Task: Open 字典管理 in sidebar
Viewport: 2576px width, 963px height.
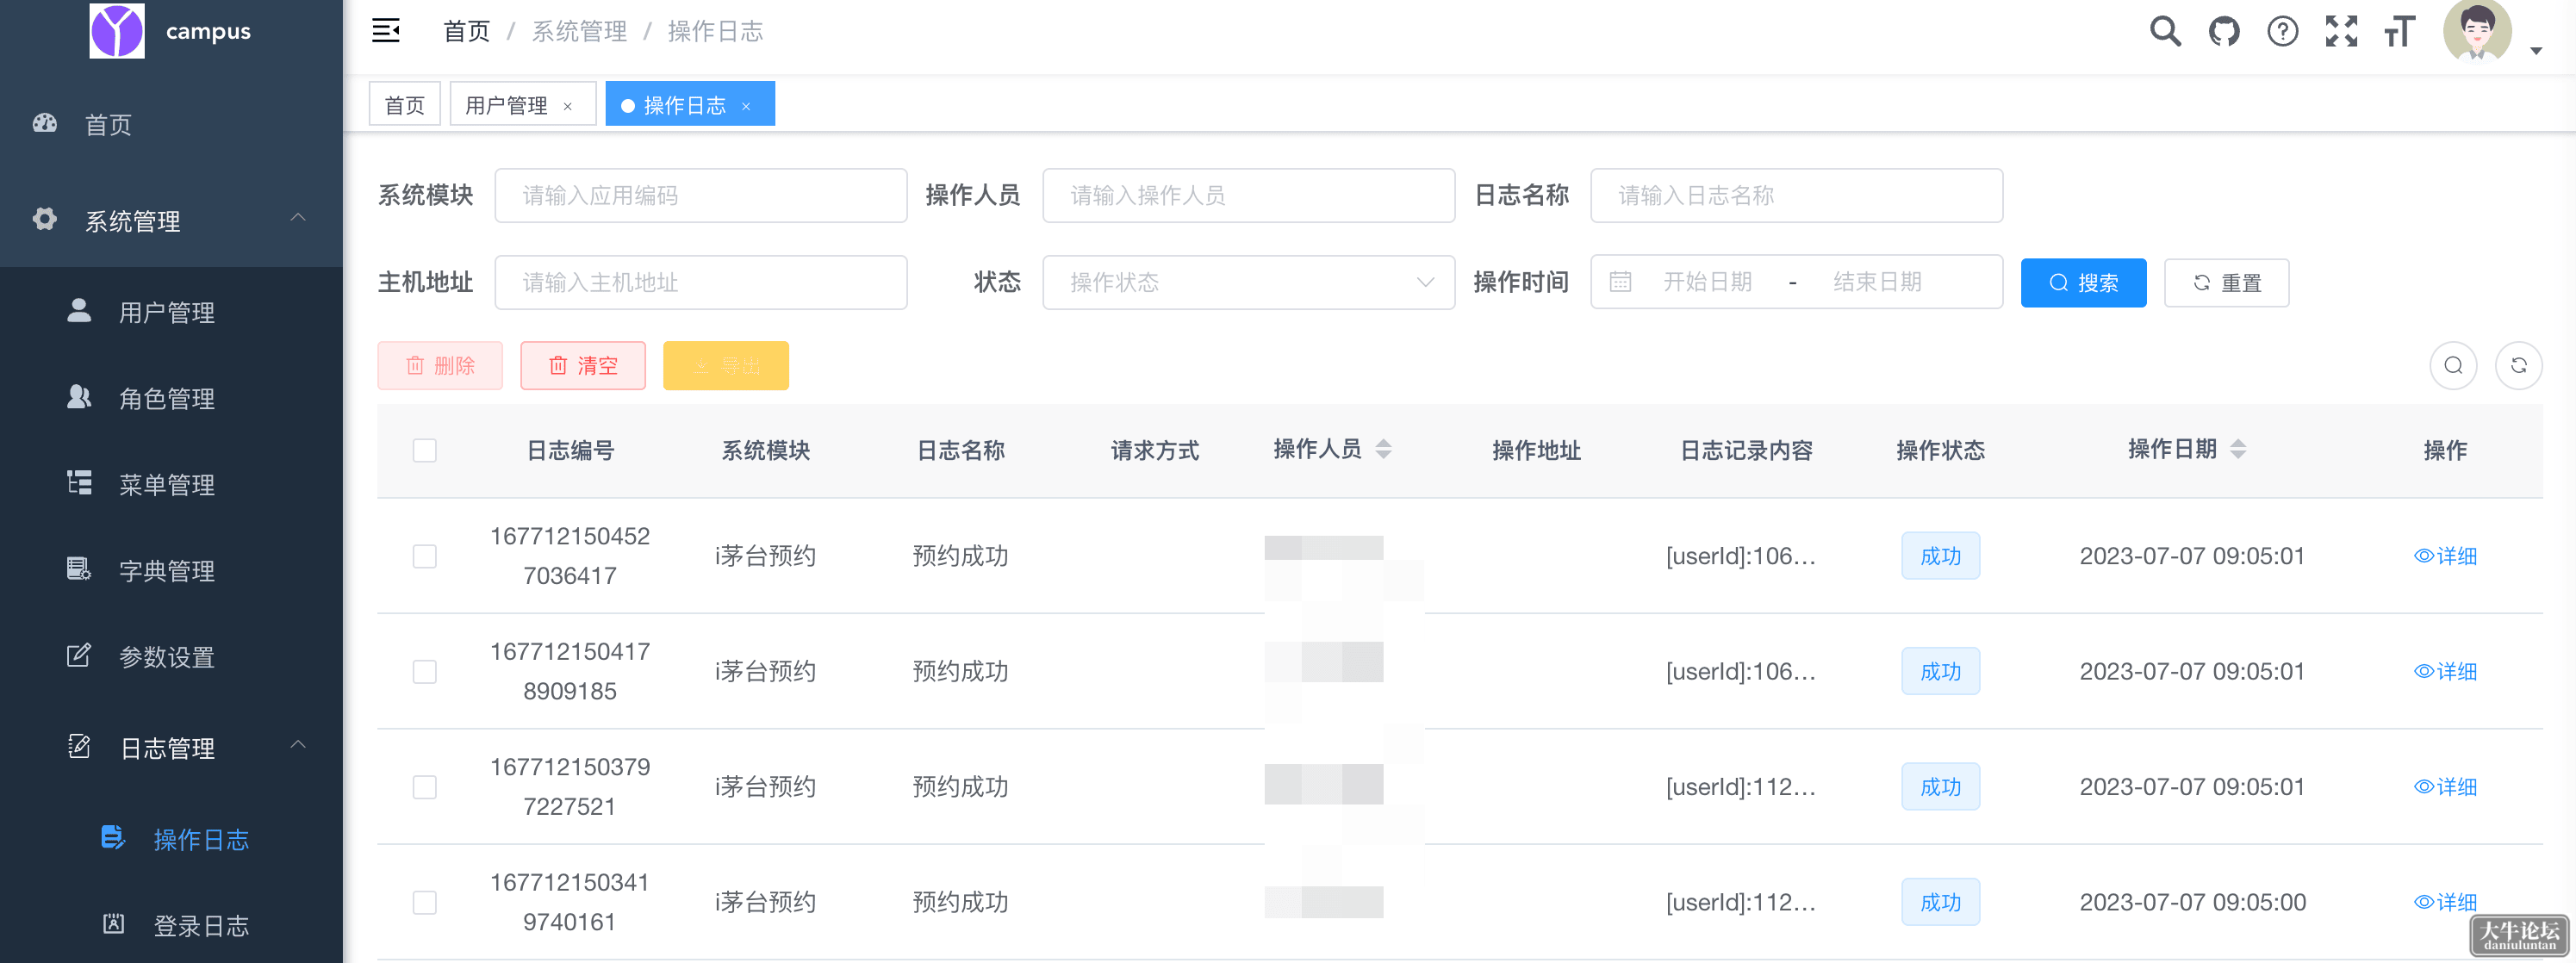Action: point(171,570)
